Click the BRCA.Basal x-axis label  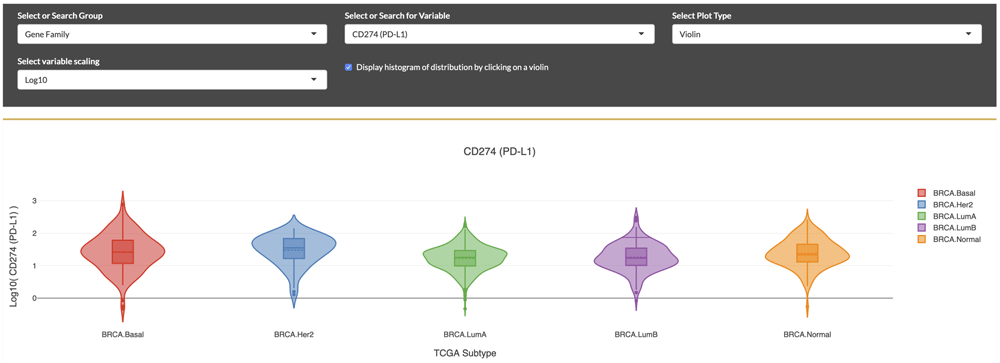point(122,334)
